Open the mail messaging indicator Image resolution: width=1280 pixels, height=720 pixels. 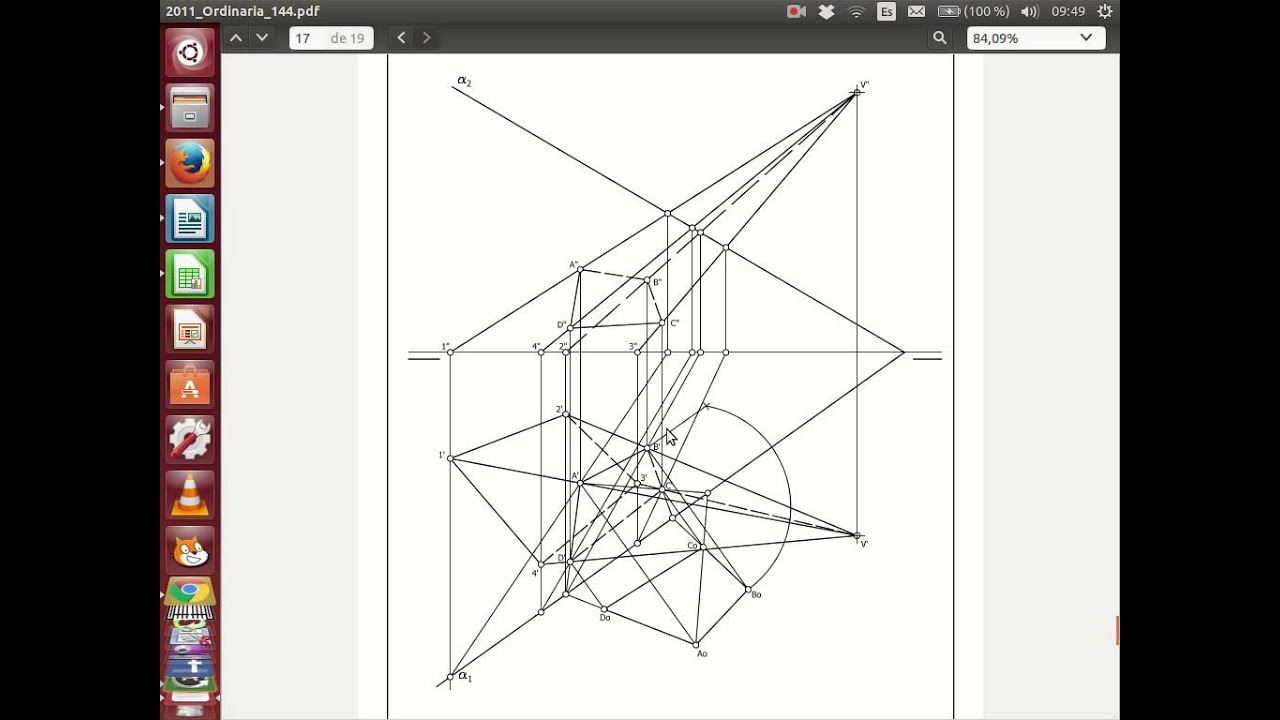pyautogui.click(x=916, y=11)
